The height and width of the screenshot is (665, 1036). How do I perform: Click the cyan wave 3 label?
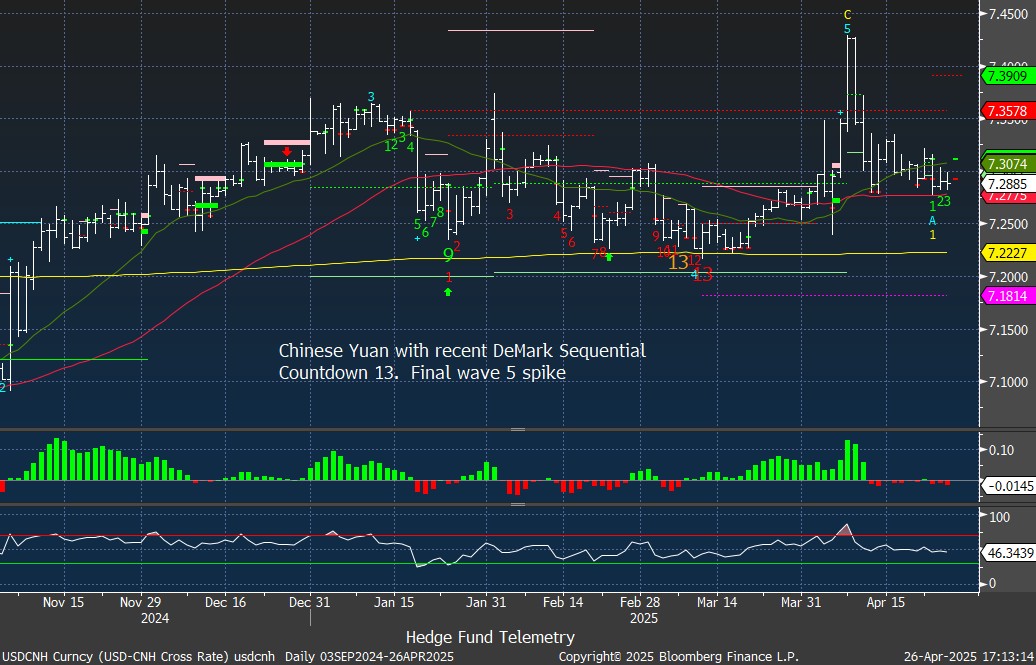point(371,97)
